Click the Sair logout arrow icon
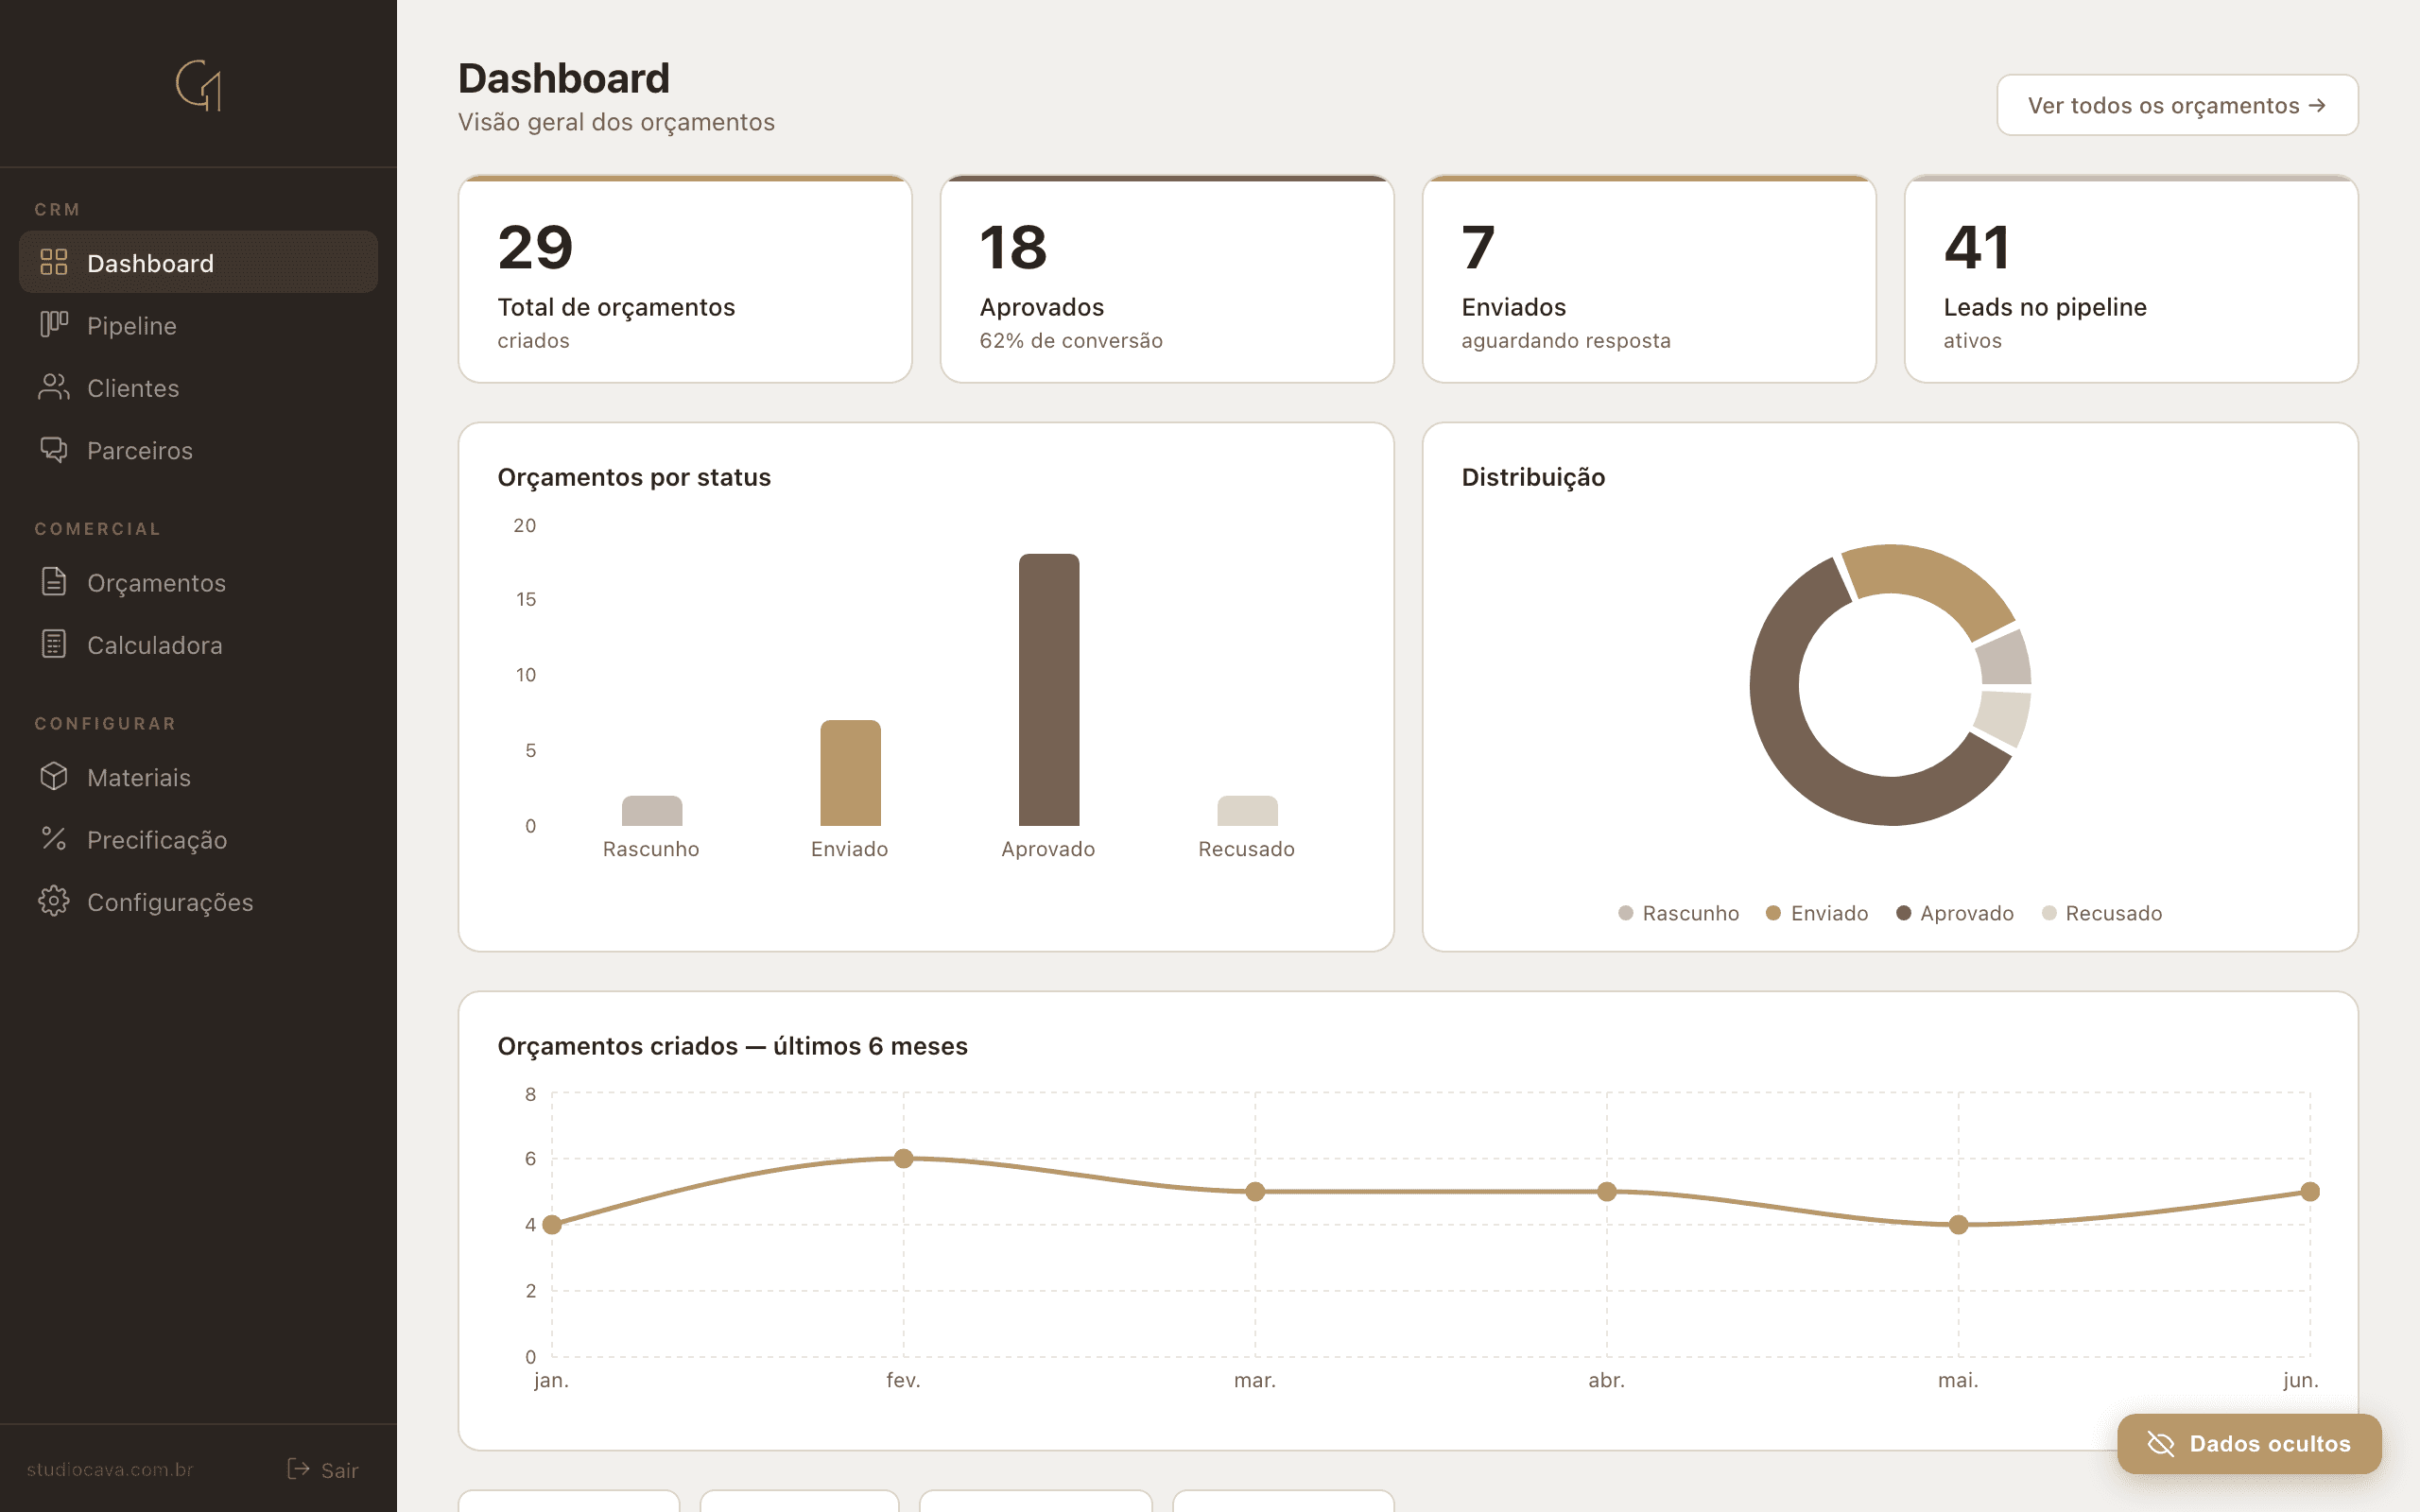2420x1512 pixels. click(298, 1469)
